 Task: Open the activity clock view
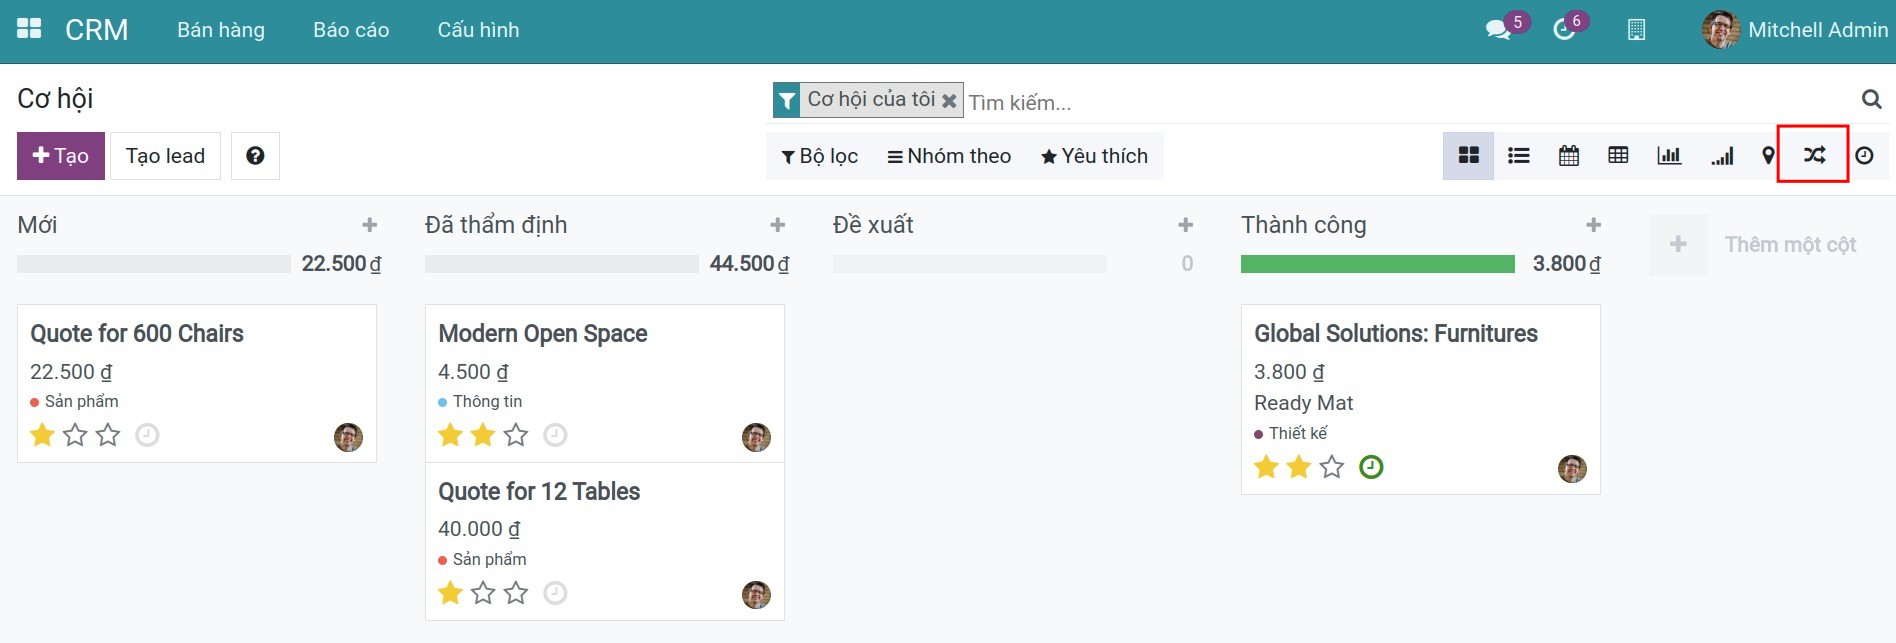coord(1864,156)
